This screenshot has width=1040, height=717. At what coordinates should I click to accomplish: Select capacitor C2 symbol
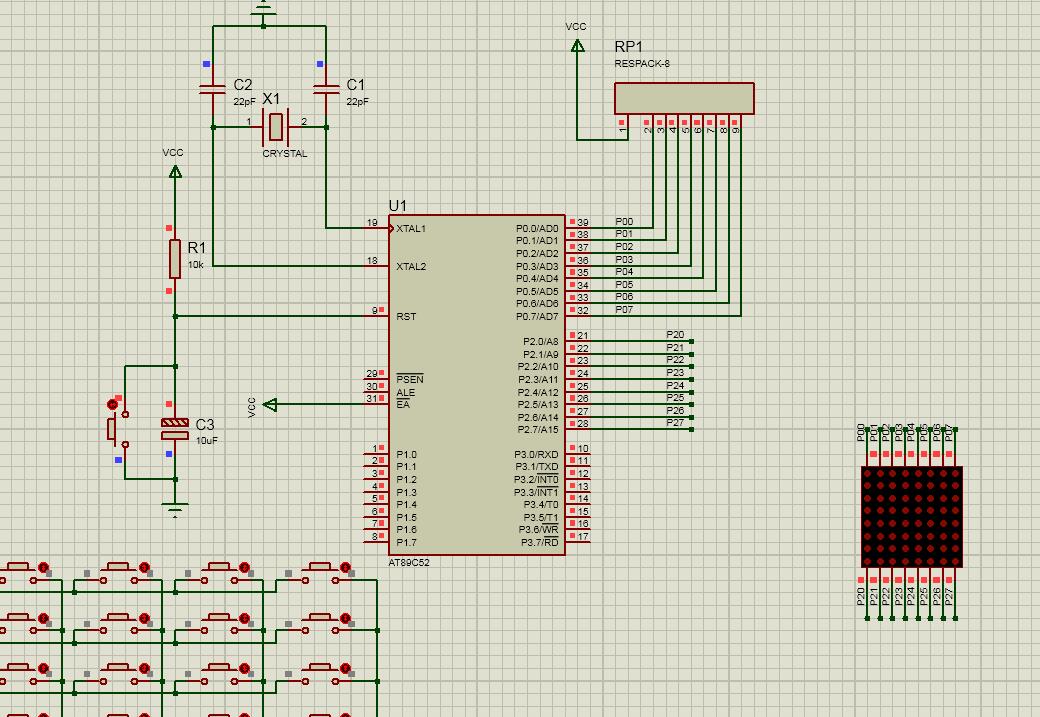pos(212,89)
